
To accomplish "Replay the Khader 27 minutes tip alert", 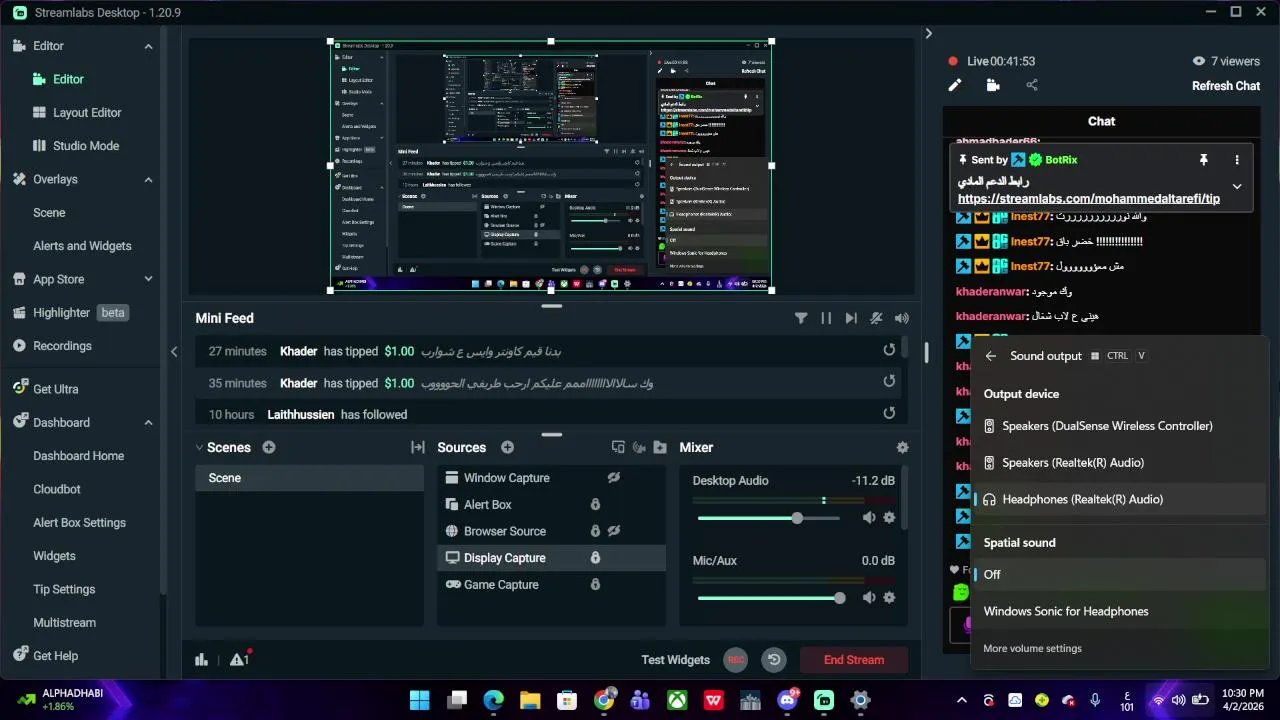I will tap(889, 350).
